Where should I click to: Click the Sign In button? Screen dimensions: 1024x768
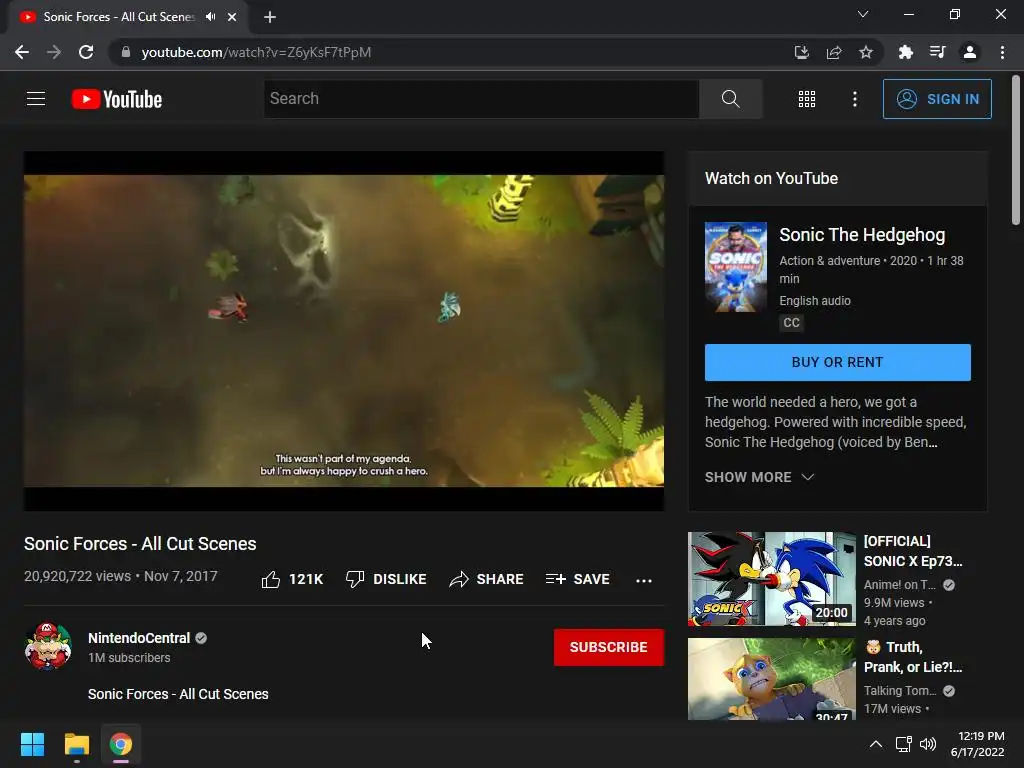(937, 99)
